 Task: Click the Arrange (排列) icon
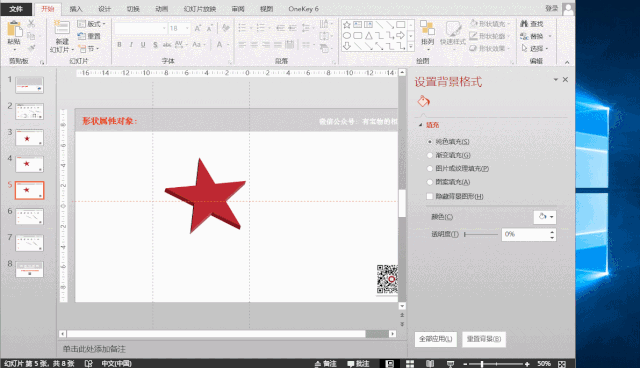pyautogui.click(x=427, y=29)
